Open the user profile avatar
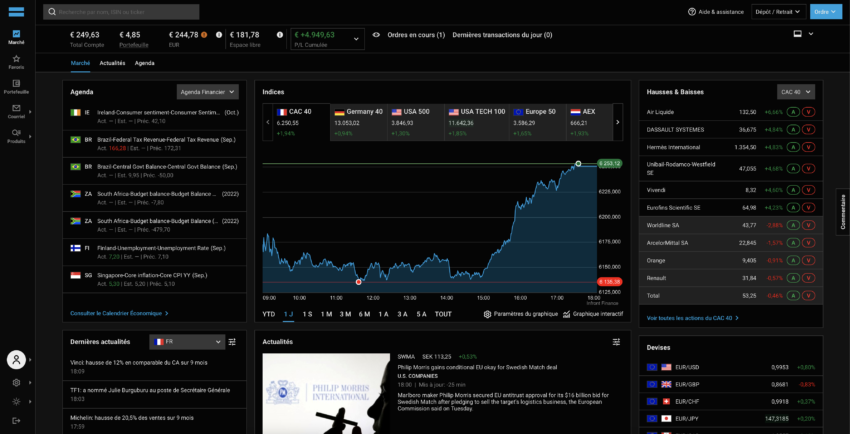The width and height of the screenshot is (850, 434). pos(16,360)
